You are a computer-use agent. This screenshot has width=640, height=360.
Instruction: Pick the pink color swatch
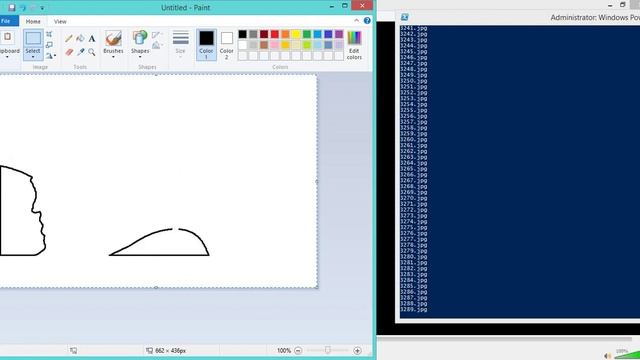click(x=275, y=45)
